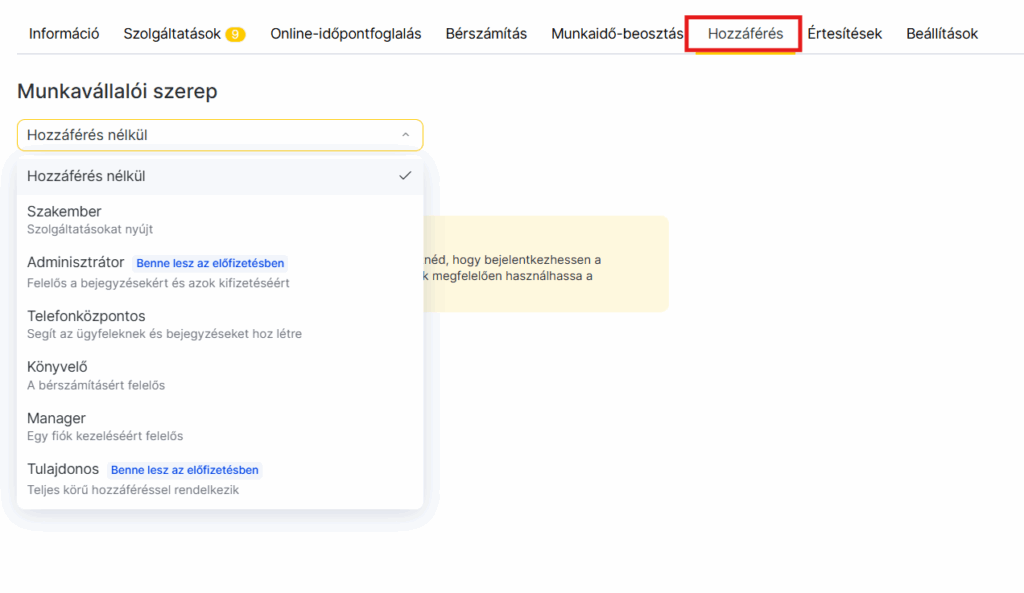Open the Beállítások tab

click(x=941, y=34)
